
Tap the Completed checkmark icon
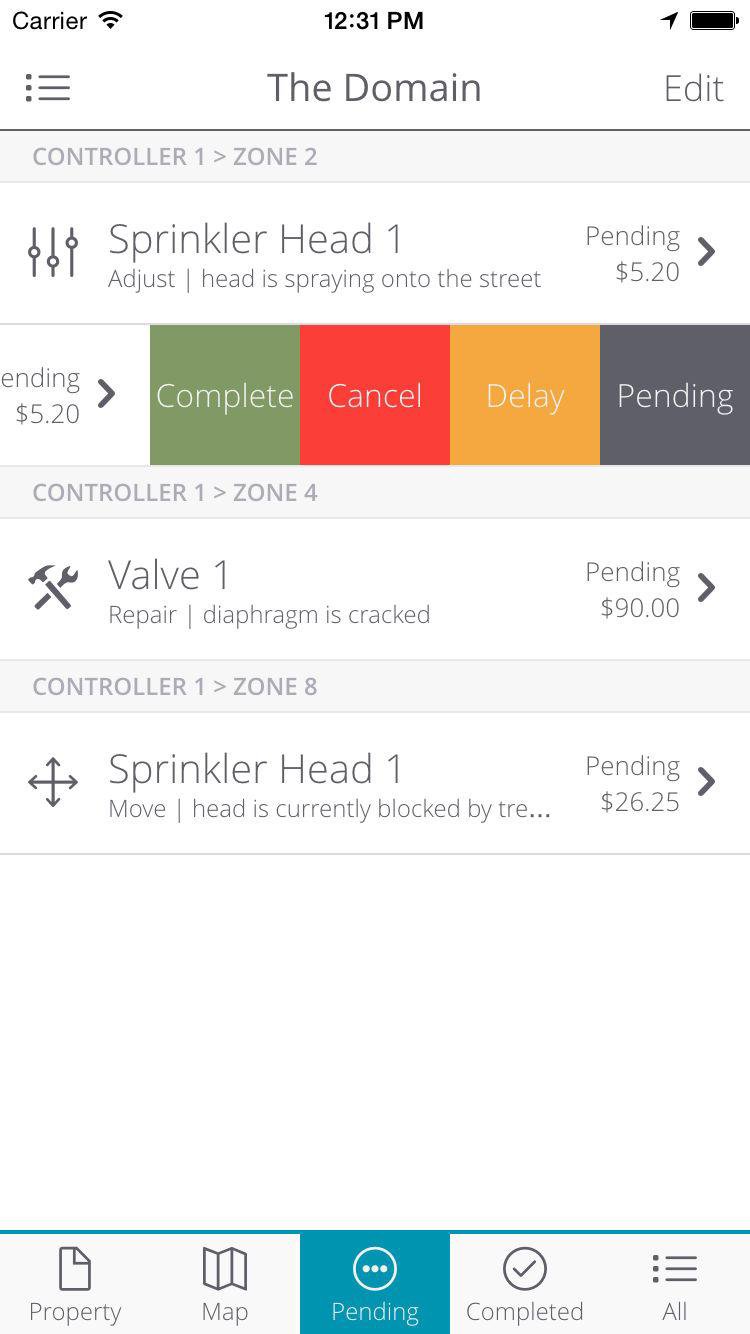point(525,1269)
